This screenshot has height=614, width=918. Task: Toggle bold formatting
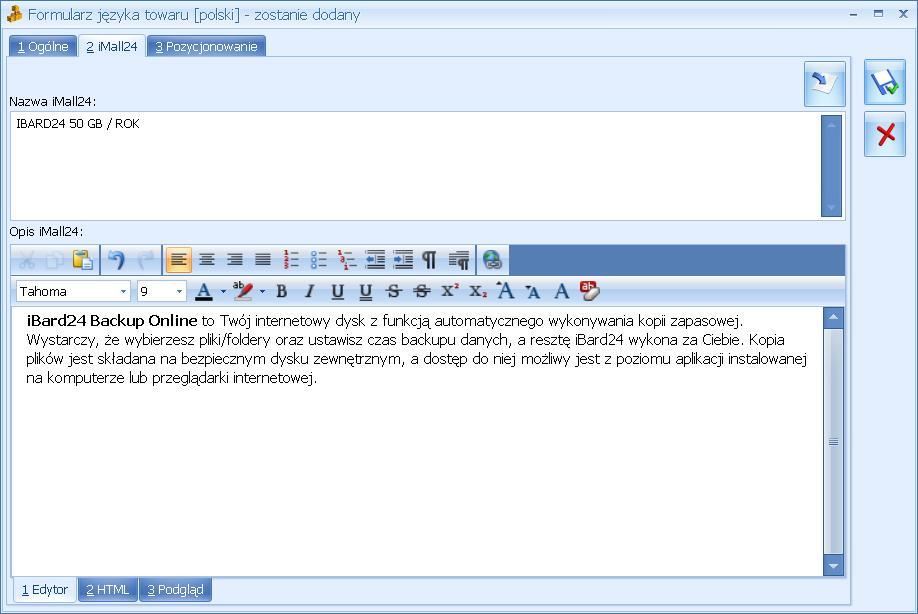click(282, 291)
